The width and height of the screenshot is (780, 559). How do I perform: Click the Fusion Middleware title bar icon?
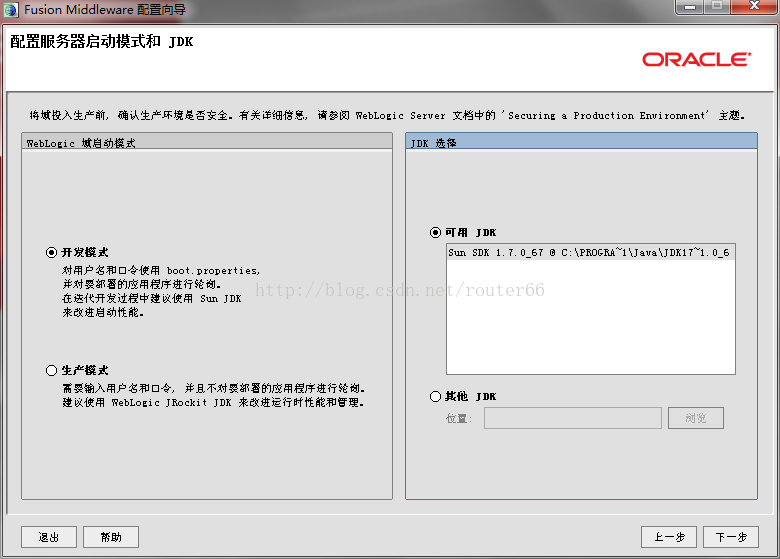click(x=11, y=9)
